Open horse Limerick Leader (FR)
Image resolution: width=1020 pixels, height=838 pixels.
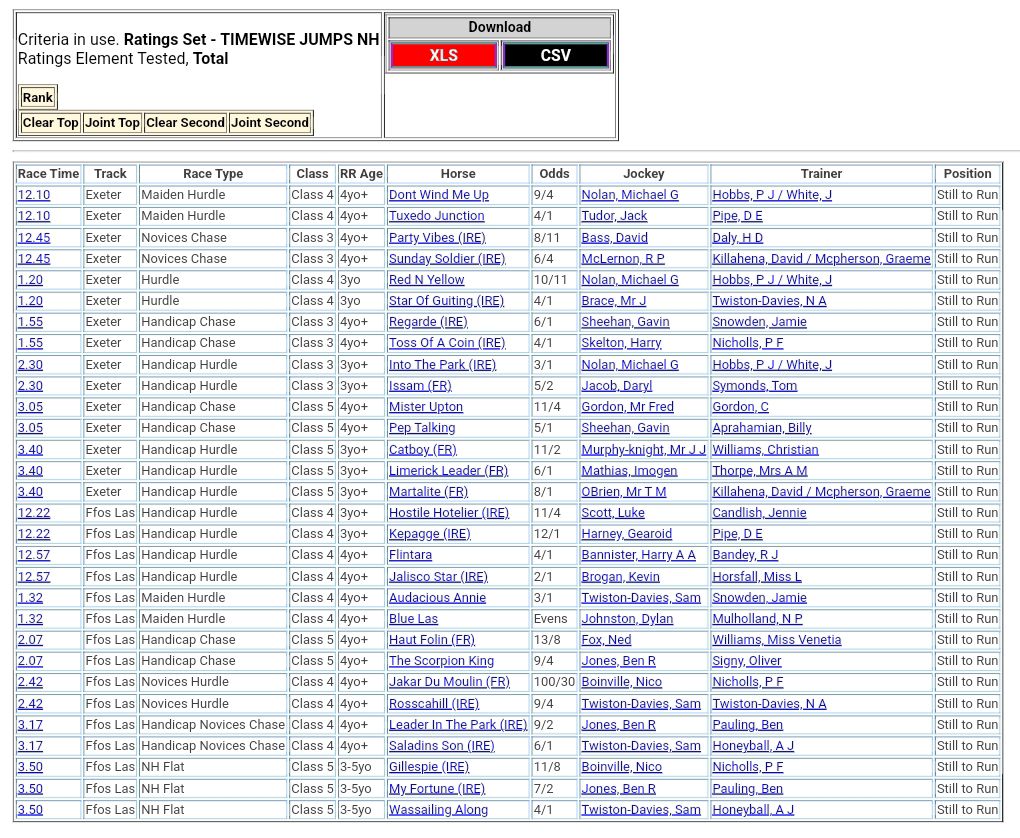click(448, 471)
